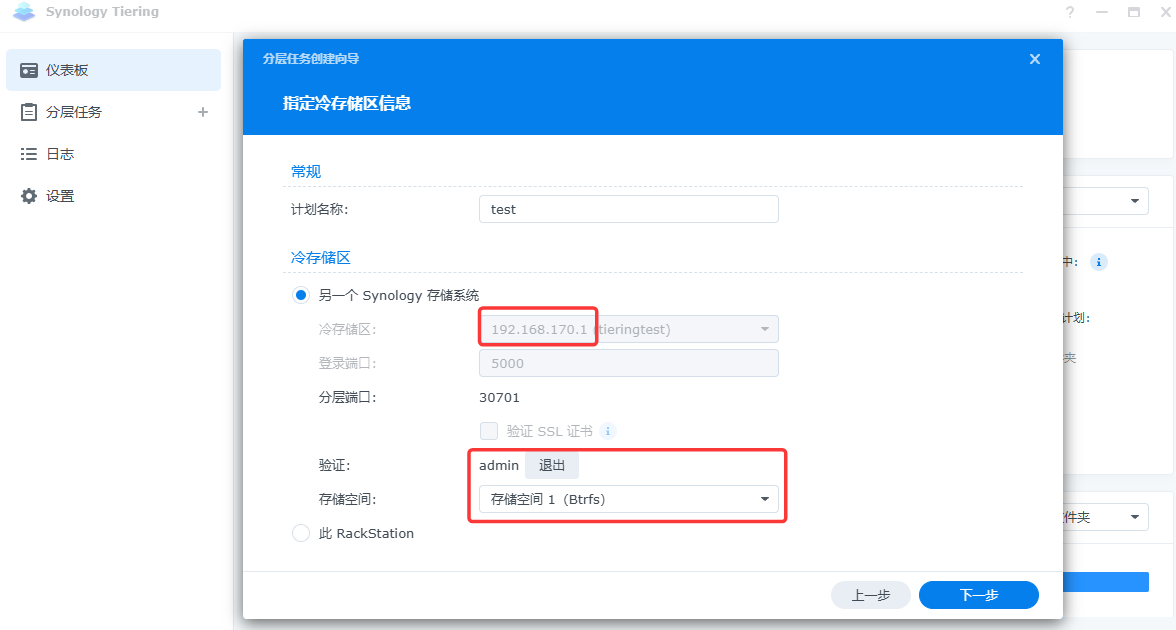Toggle the 验证 SSL 证书 checkbox
The height and width of the screenshot is (630, 1176).
[x=489, y=431]
